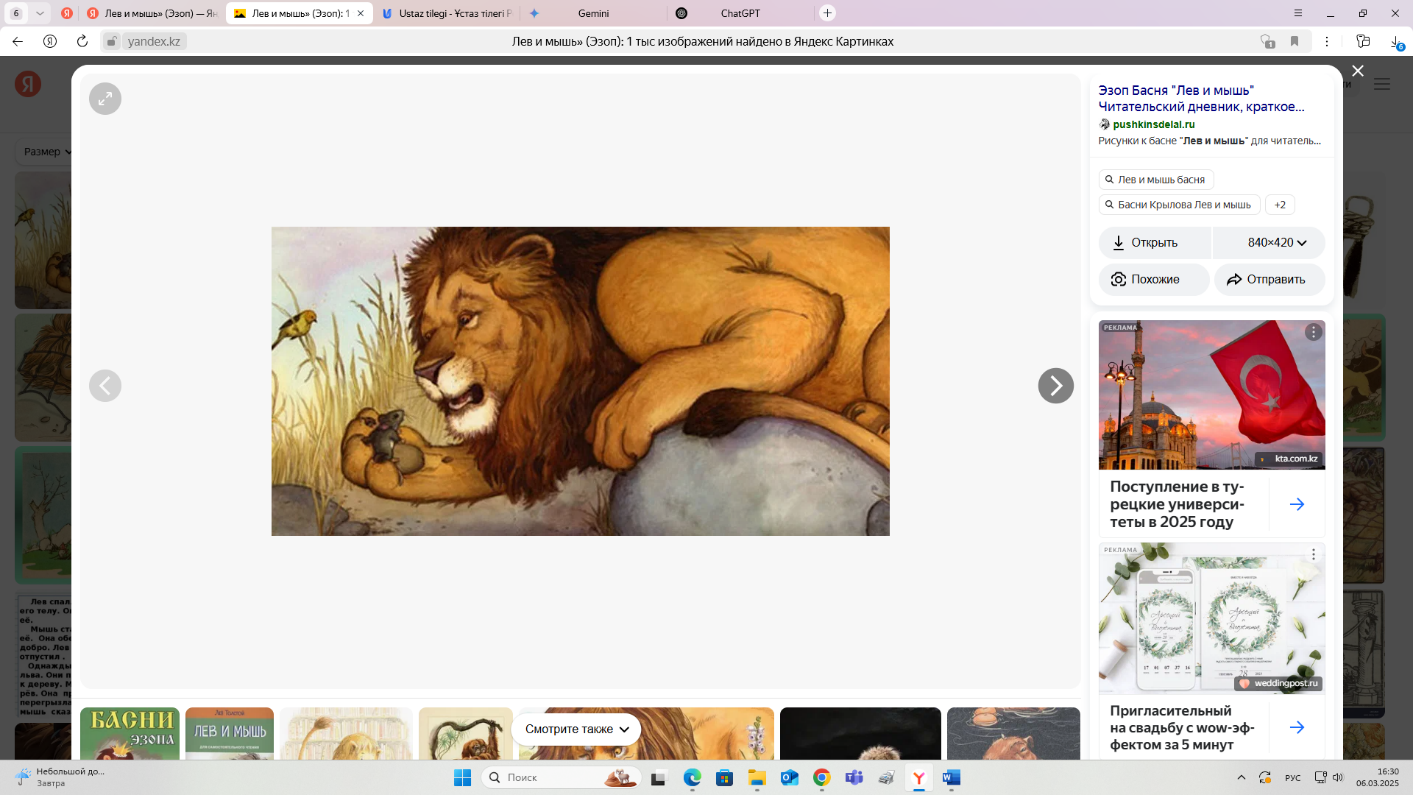Switch to the Ustaz tilegi tab
Image resolution: width=1413 pixels, height=795 pixels.
(445, 13)
